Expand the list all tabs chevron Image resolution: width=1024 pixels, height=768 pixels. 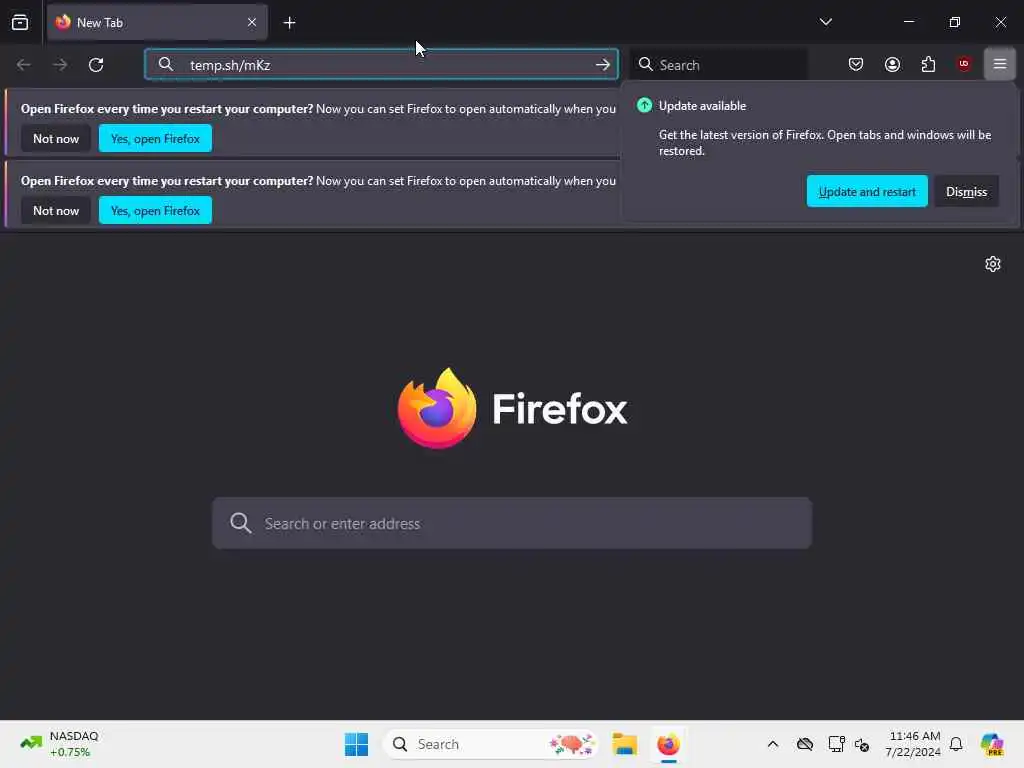click(x=825, y=22)
